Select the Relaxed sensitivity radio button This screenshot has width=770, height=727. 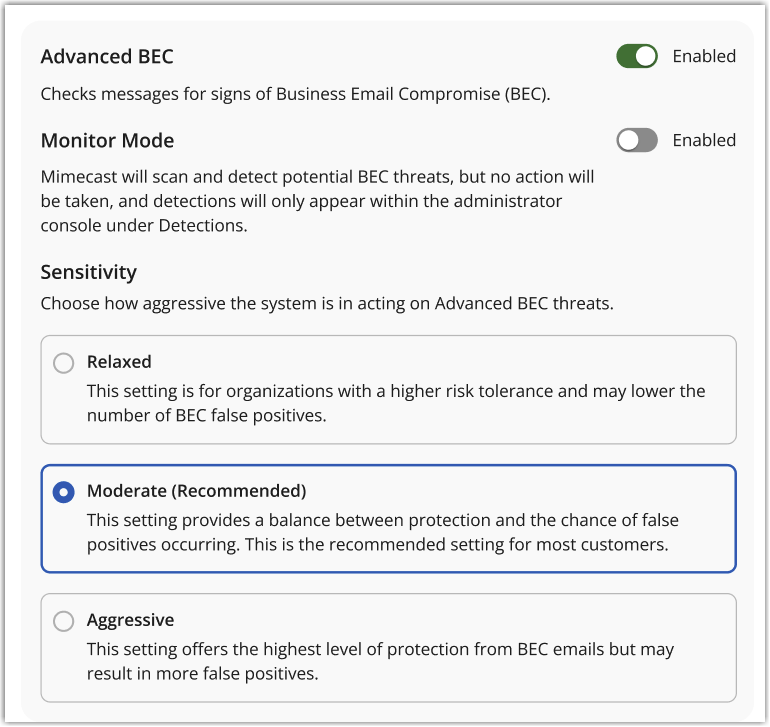(64, 363)
